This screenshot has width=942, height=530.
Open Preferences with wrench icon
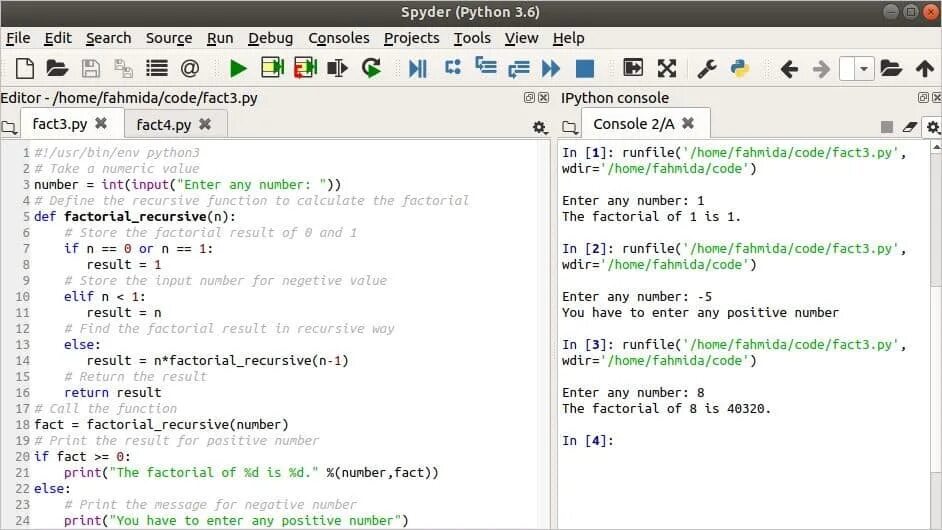(x=707, y=69)
